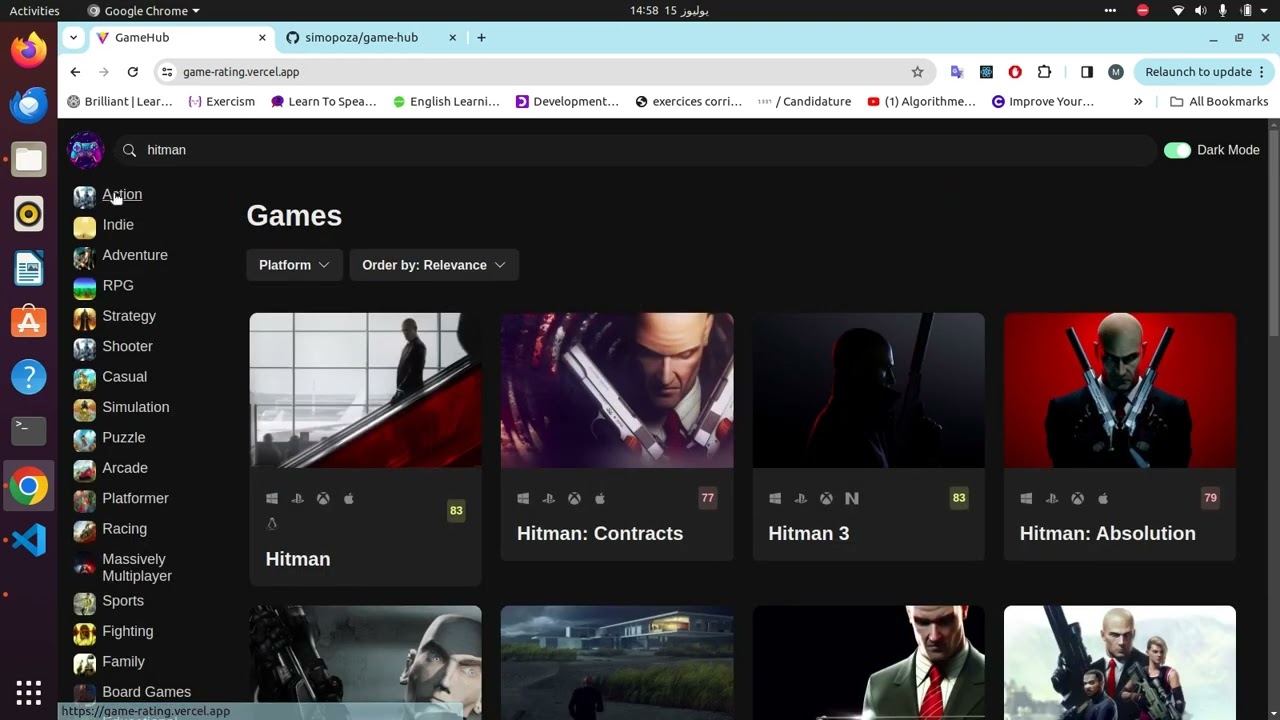Click the score badge 79
This screenshot has height=720, width=1280.
pyautogui.click(x=1211, y=498)
